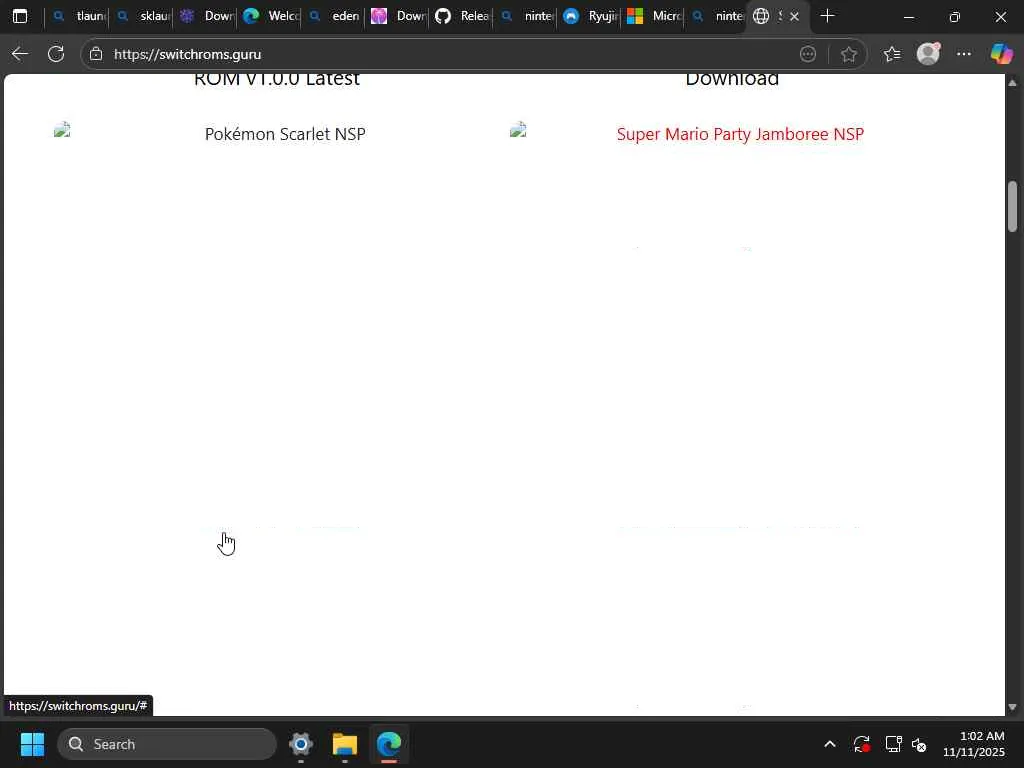Click the vertical scrollbar thumb
The width and height of the screenshot is (1024, 768).
[1012, 206]
